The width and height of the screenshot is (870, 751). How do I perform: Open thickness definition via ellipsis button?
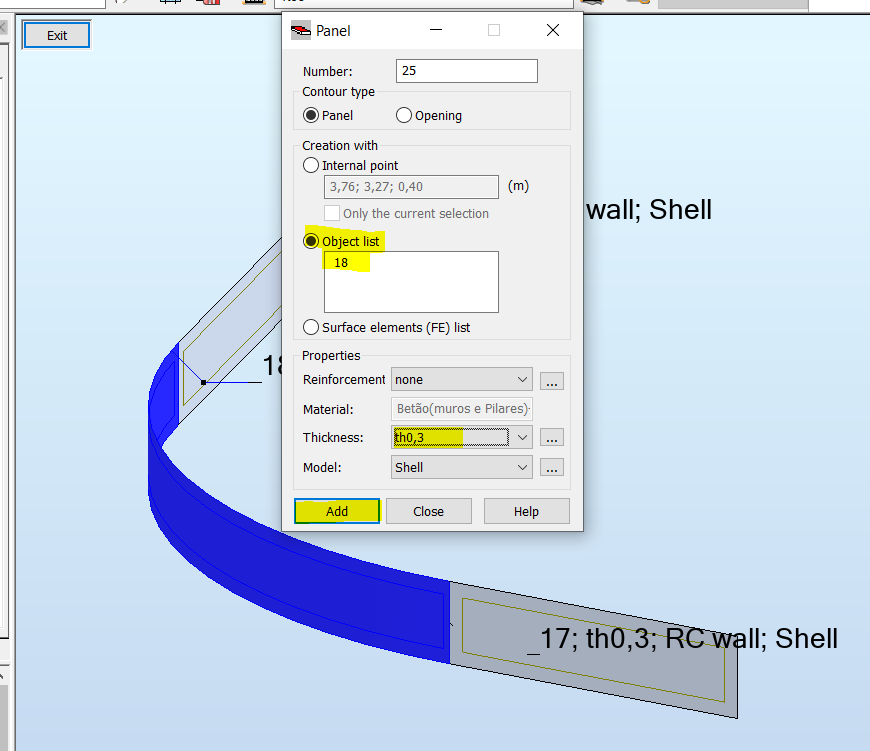[551, 437]
